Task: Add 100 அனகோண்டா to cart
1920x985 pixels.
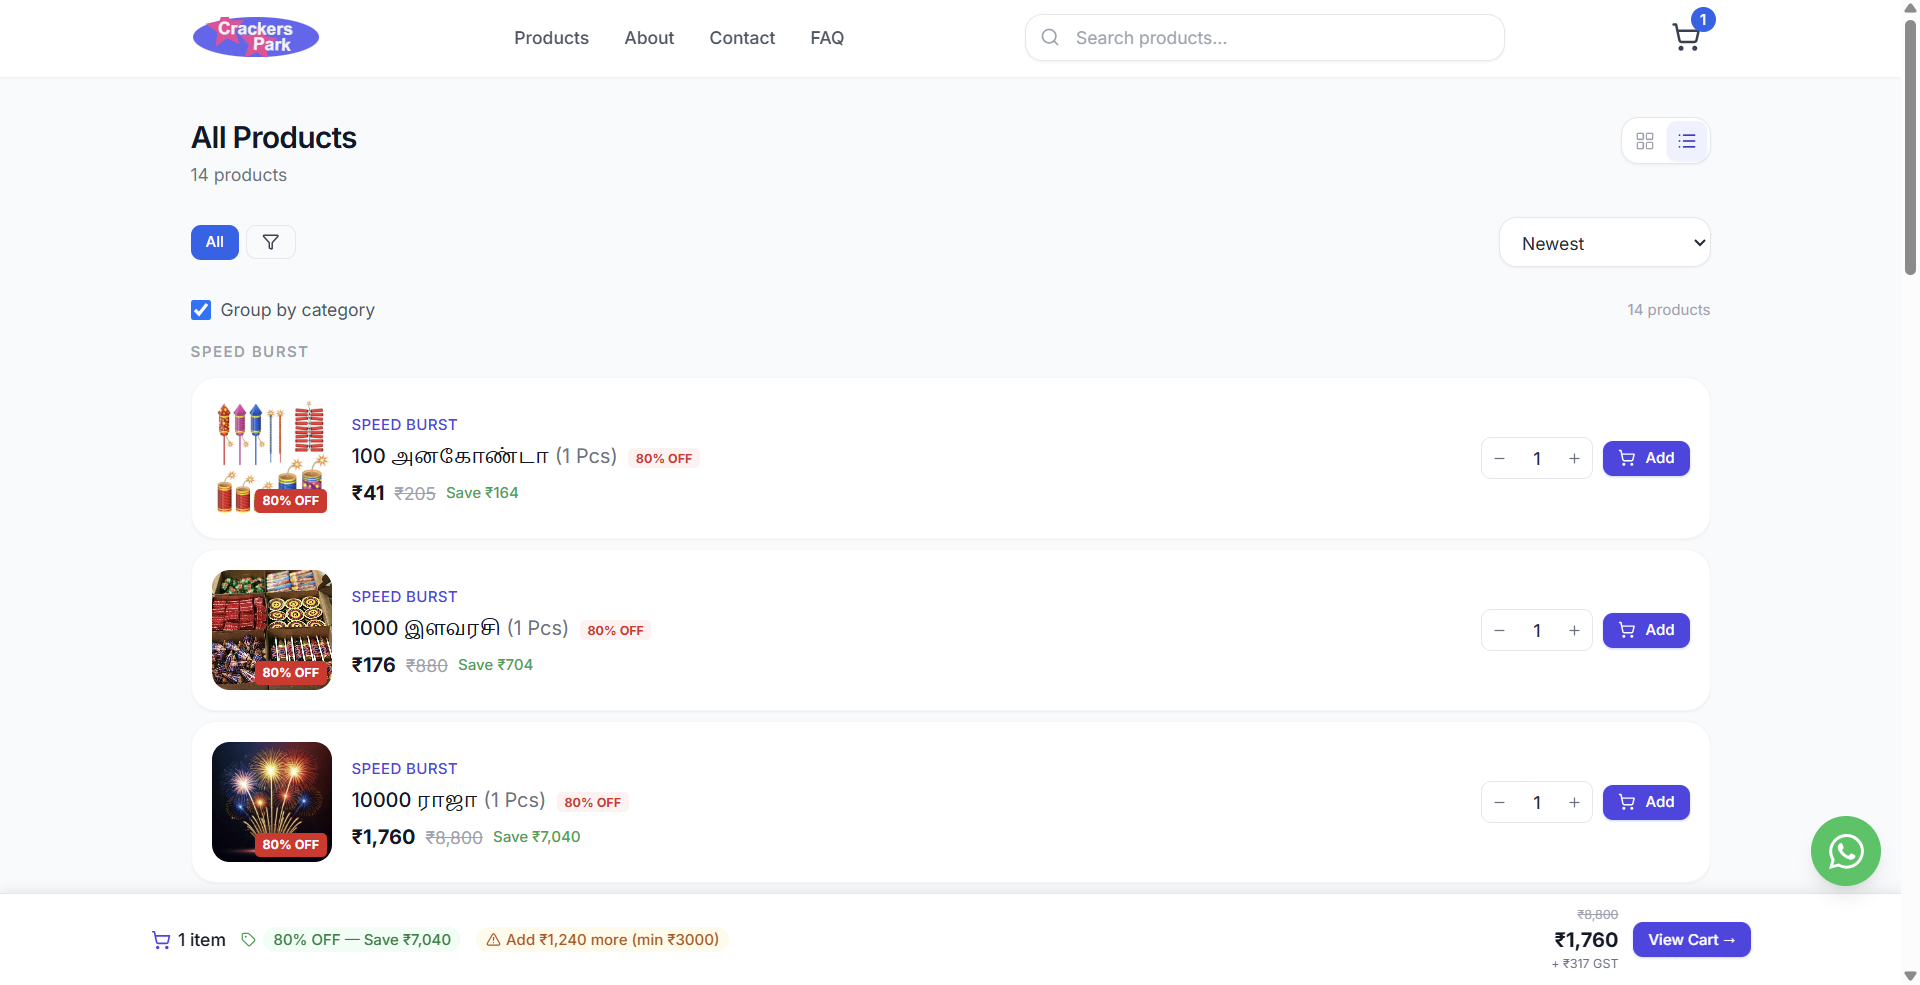Action: click(x=1646, y=458)
